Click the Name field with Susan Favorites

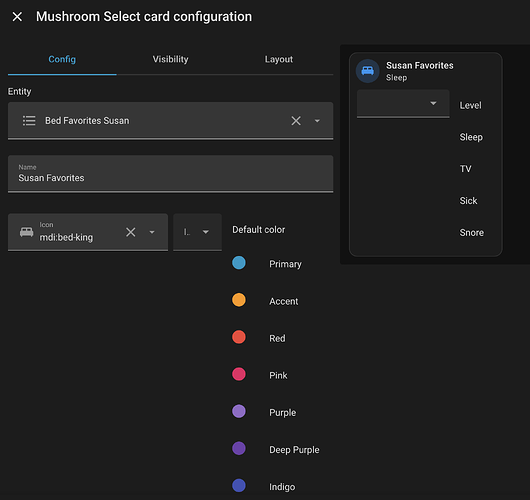coord(170,174)
